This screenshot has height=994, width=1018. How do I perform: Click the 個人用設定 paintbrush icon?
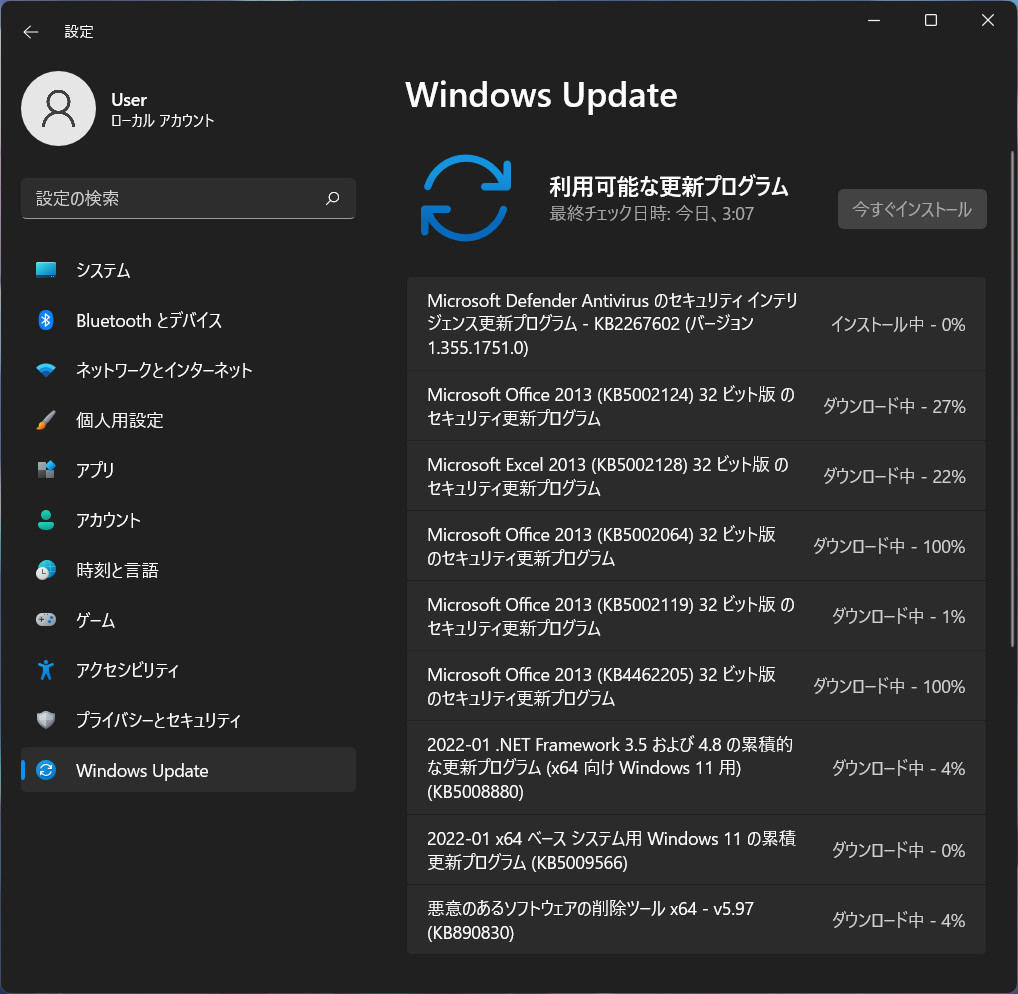click(45, 420)
